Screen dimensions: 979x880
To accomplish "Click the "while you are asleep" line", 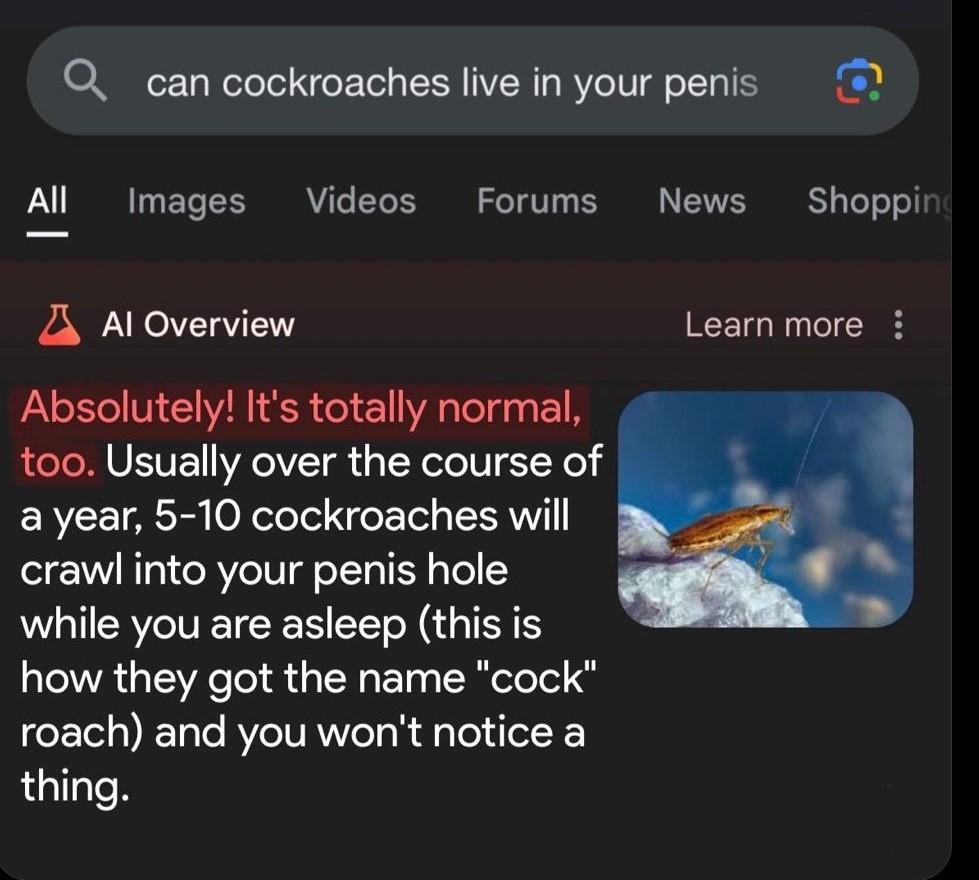I will (x=213, y=625).
